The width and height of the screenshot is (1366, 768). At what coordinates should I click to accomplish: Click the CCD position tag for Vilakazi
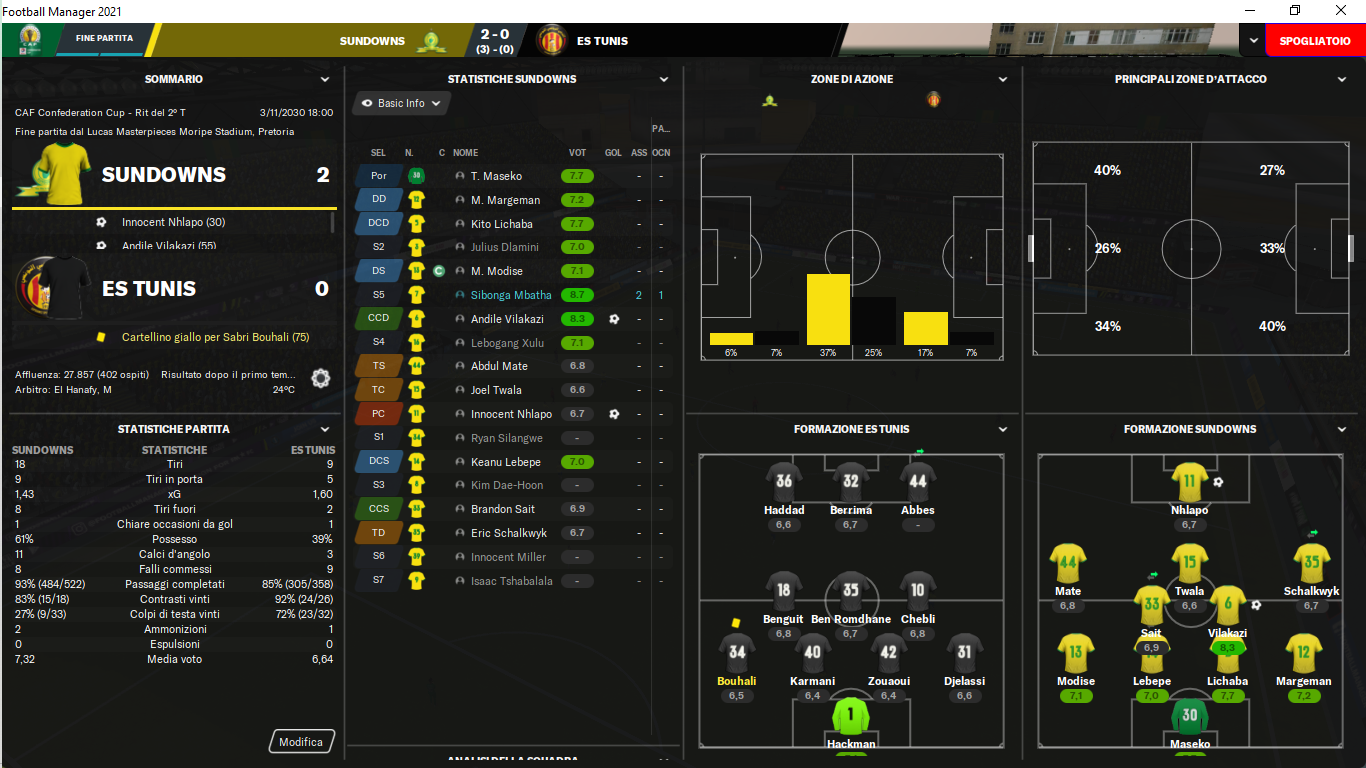[379, 319]
